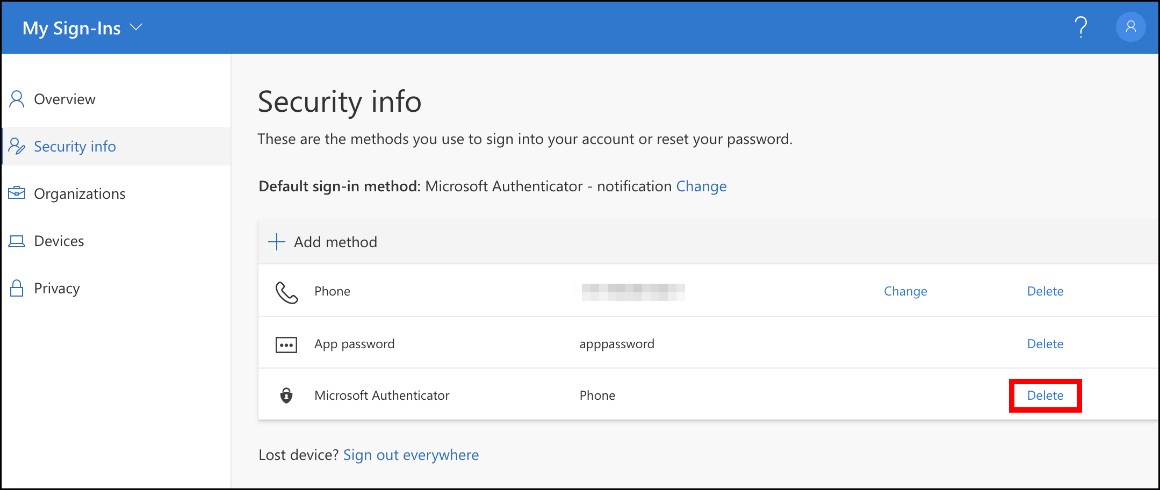Click the Phone handset icon in list
Viewport: 1160px width, 490px height.
pyautogui.click(x=286, y=292)
